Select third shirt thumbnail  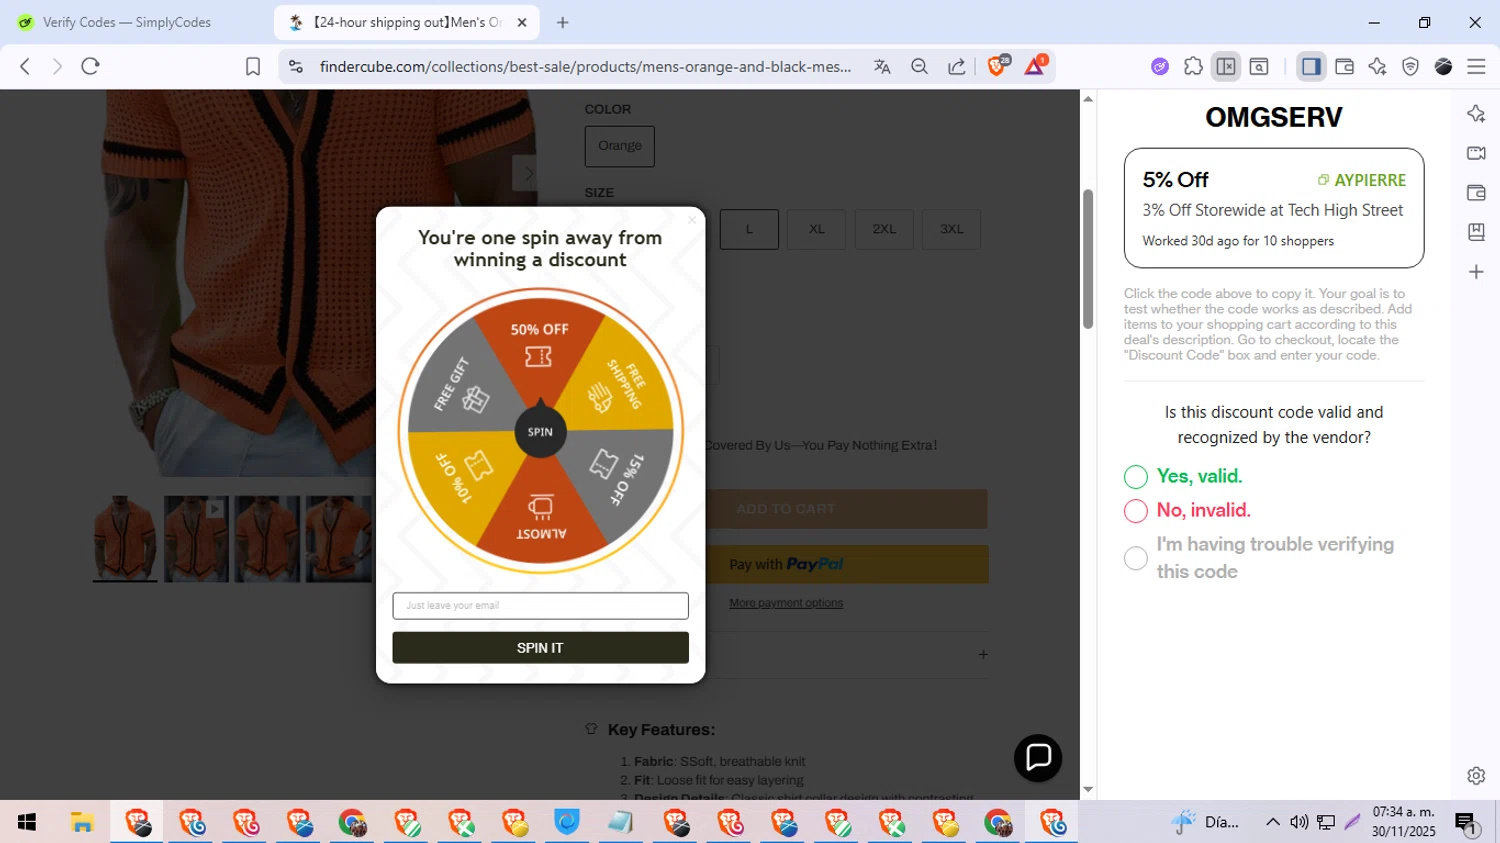[267, 538]
